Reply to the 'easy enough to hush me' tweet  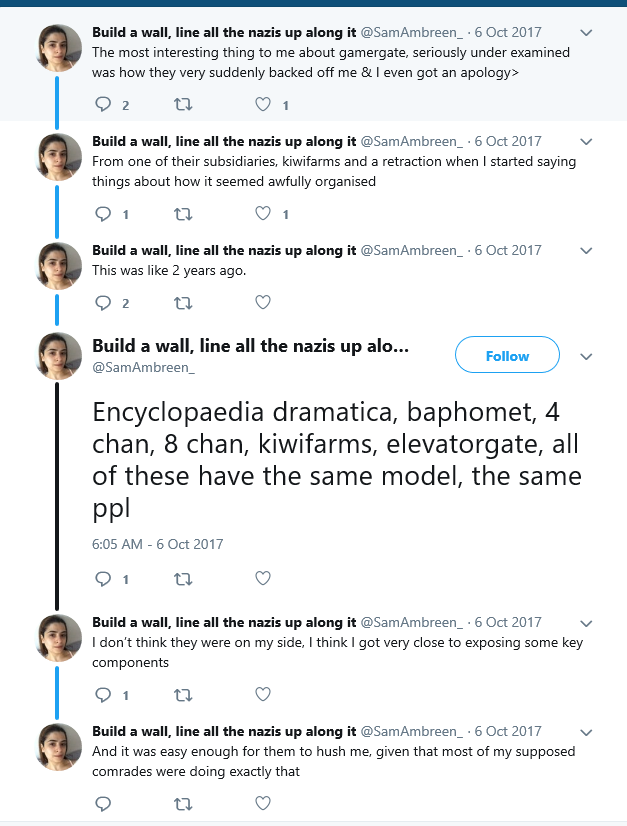click(x=103, y=804)
